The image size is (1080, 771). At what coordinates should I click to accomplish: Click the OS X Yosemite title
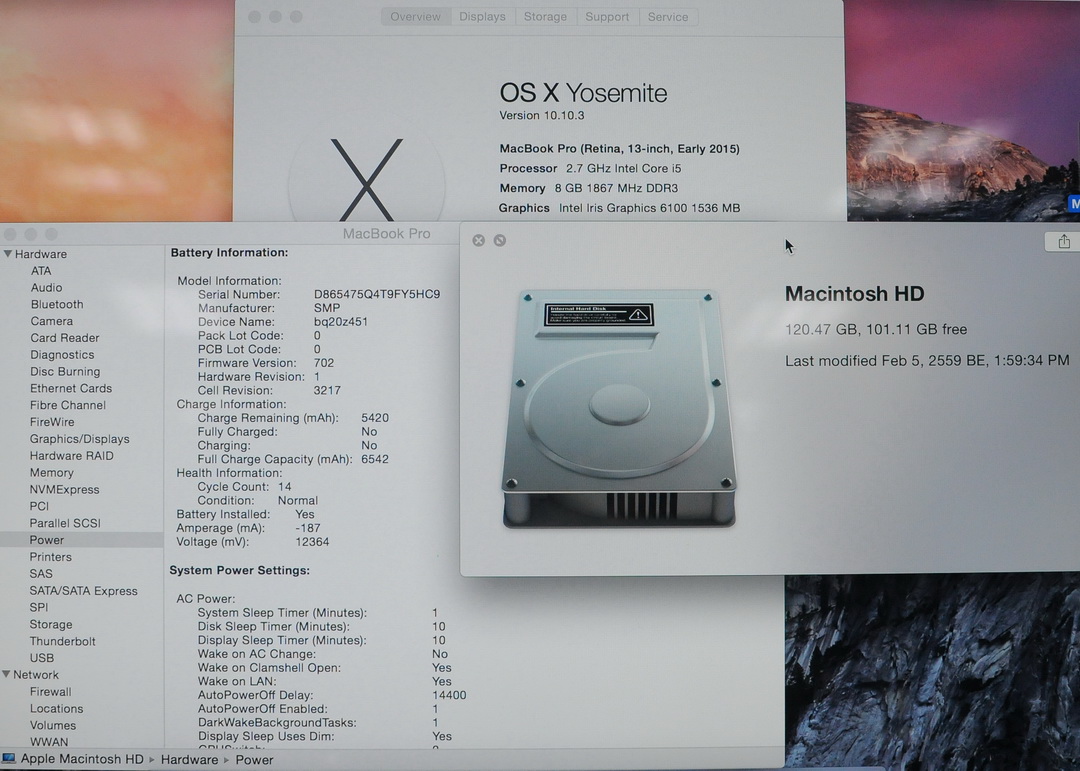tap(583, 93)
